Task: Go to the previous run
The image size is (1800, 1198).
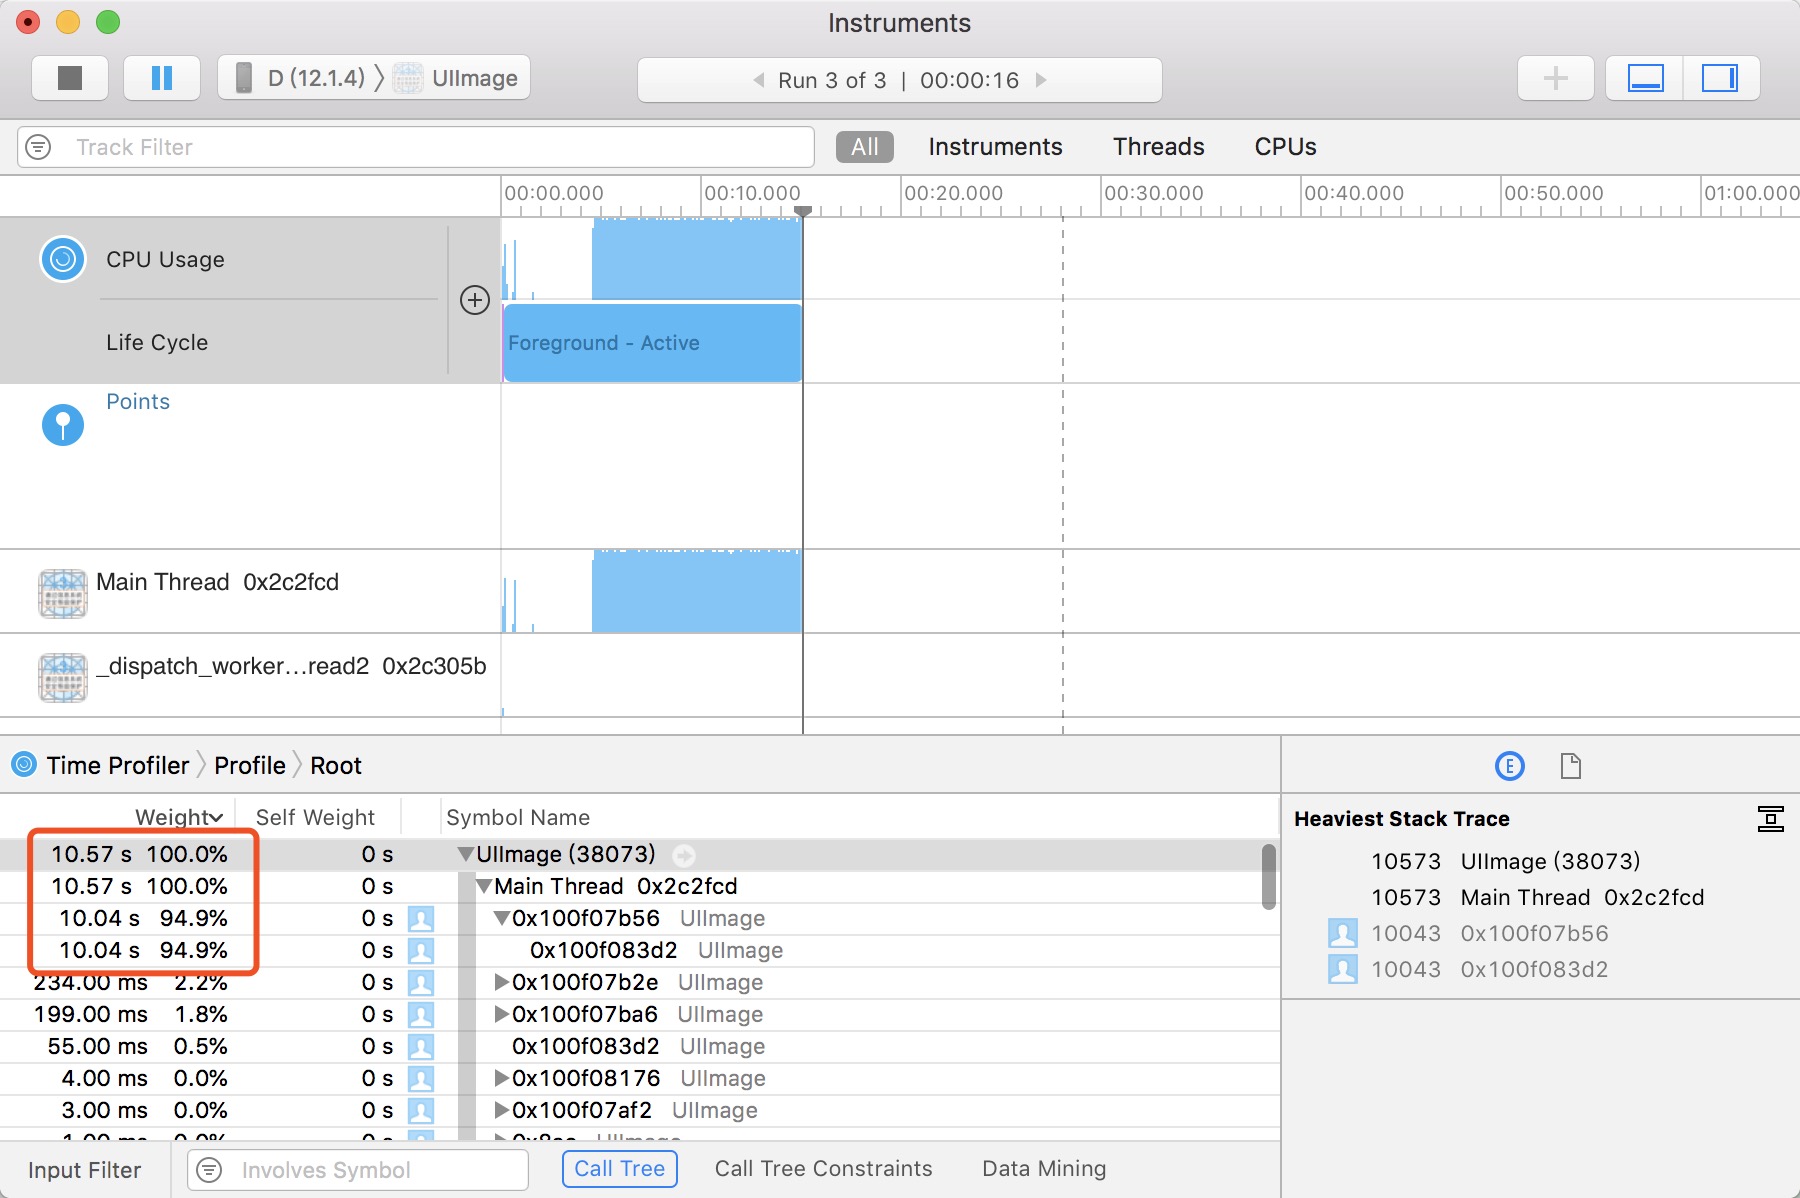Action: (758, 80)
